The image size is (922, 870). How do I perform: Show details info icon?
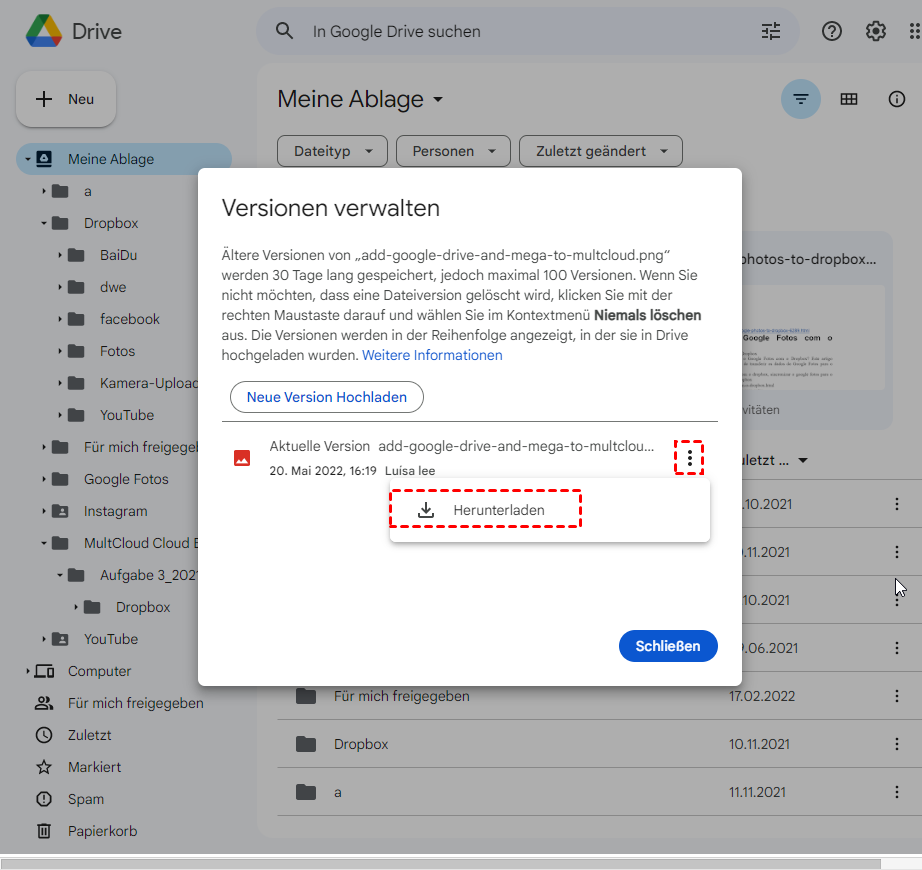coord(896,99)
